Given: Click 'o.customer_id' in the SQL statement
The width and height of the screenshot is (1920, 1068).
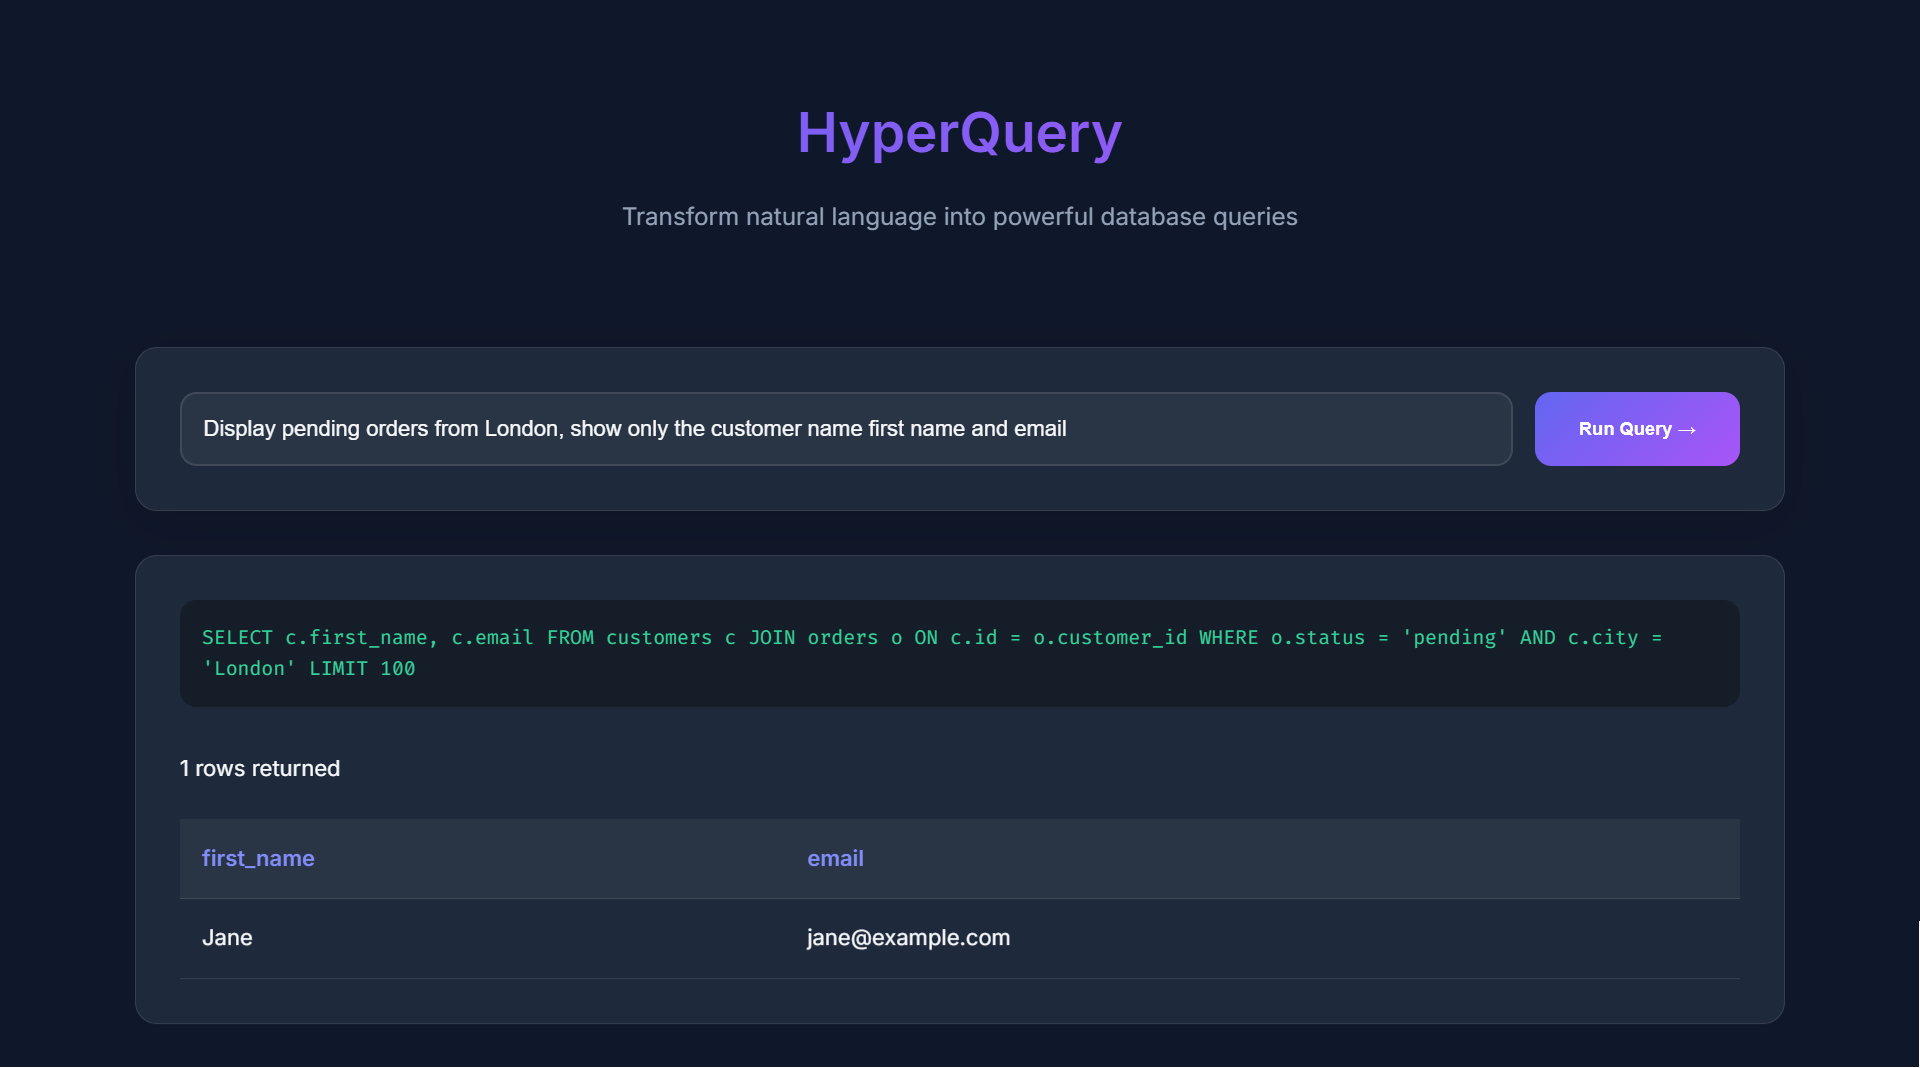Looking at the screenshot, I should point(1110,638).
